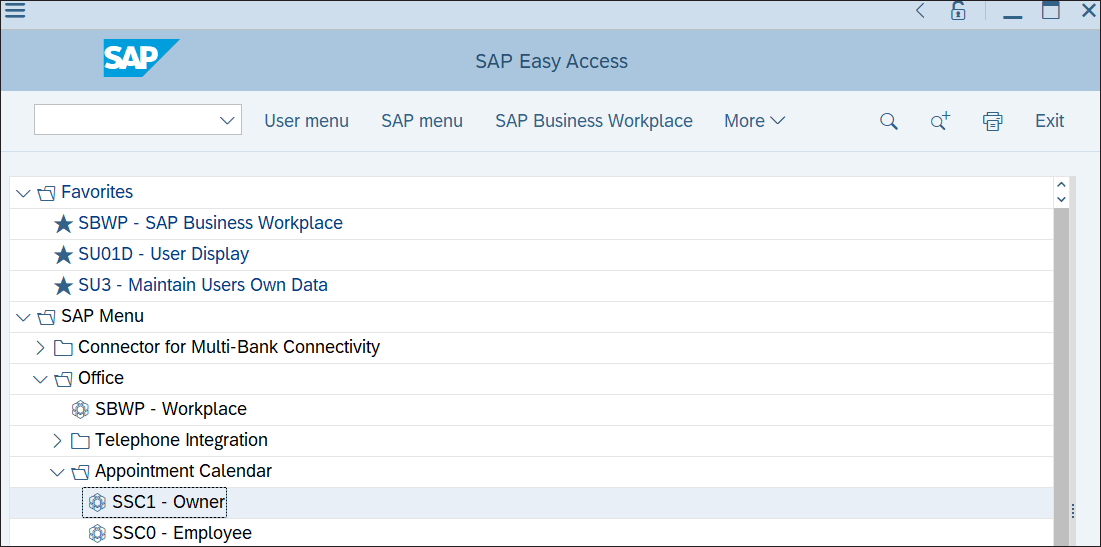Click the SAP Menu folder icon

pos(46,317)
